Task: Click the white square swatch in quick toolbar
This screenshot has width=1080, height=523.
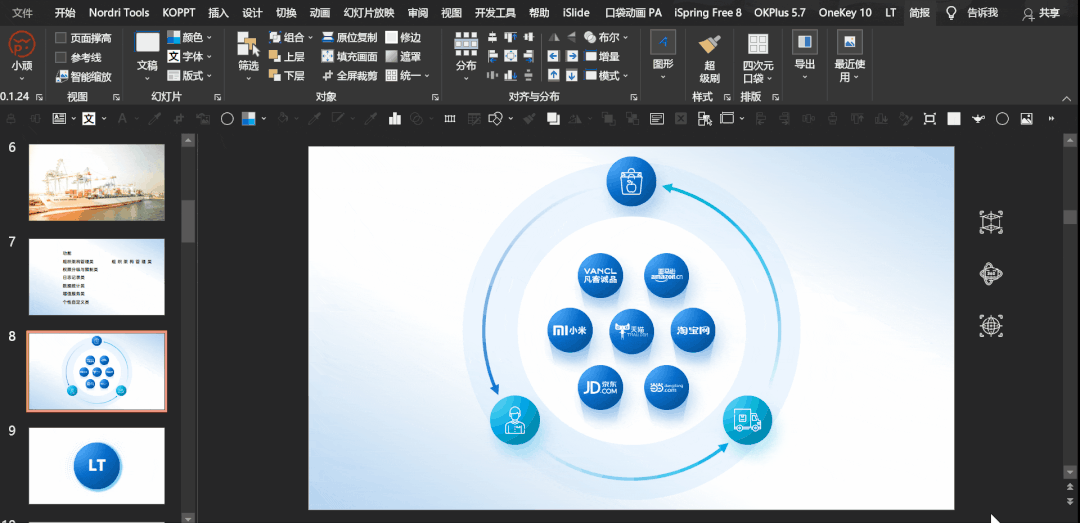Action: [953, 119]
